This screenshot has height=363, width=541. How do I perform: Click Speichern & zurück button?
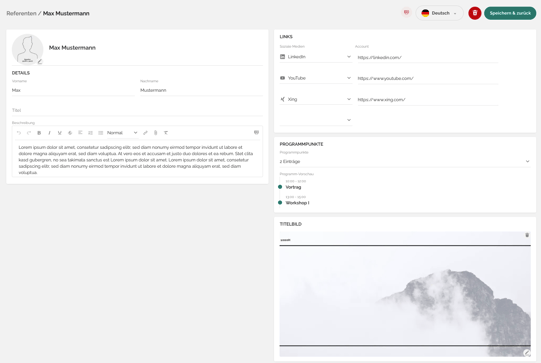(x=510, y=13)
